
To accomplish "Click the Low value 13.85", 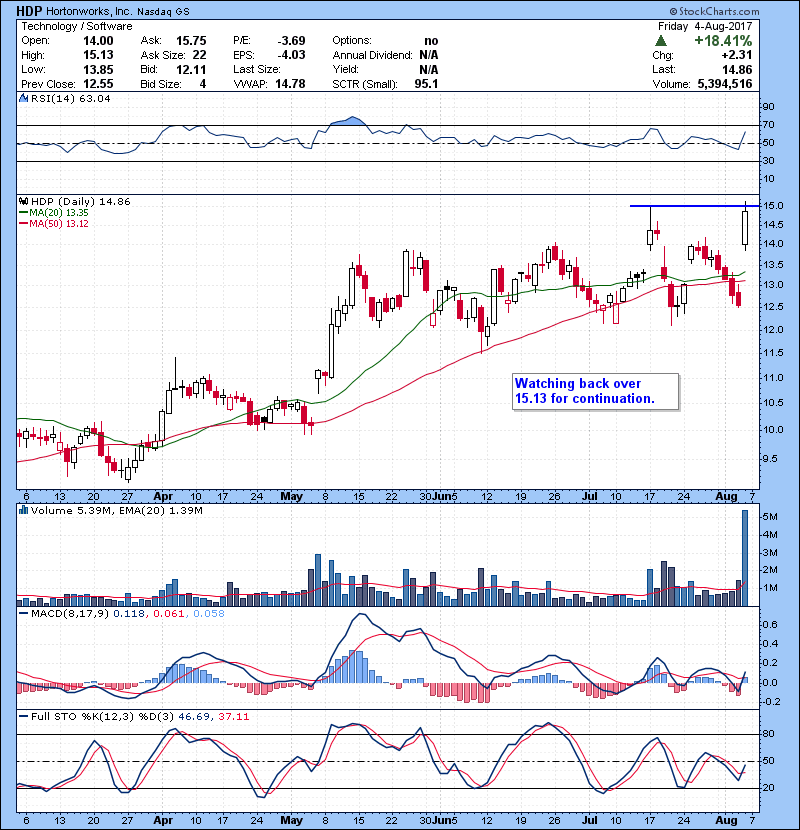I will (x=98, y=69).
